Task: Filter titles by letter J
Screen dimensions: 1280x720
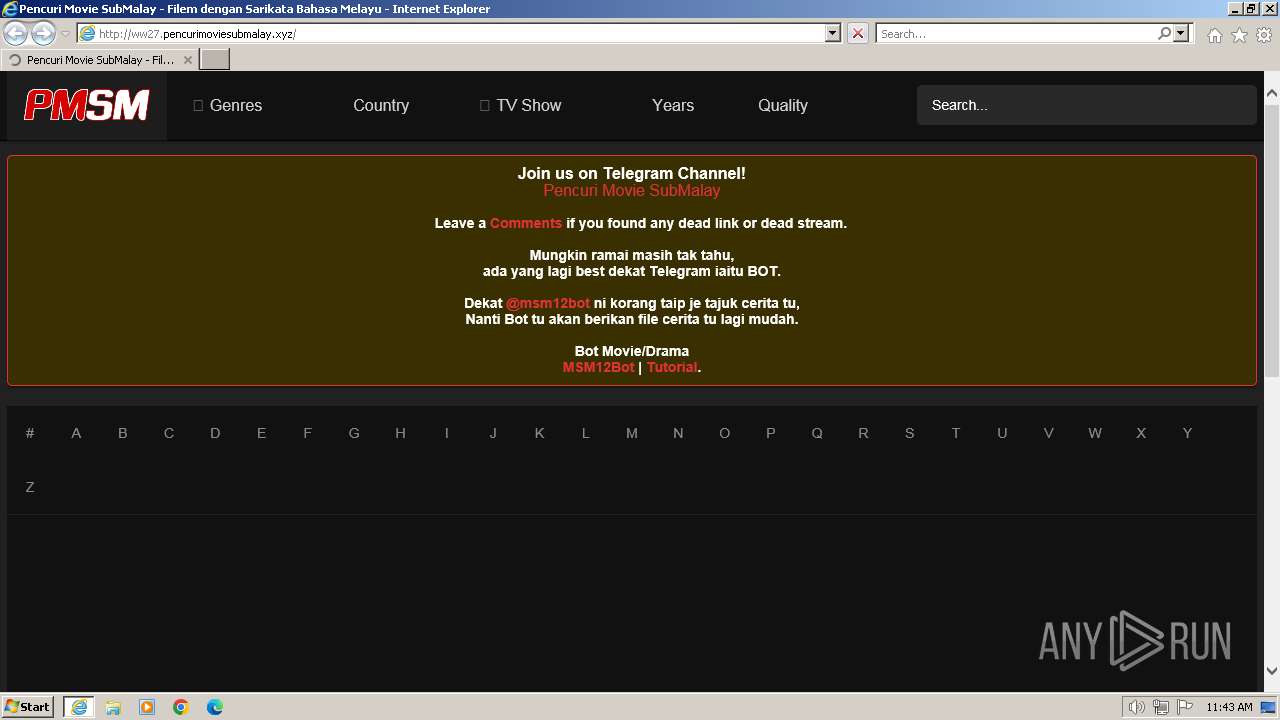Action: [x=493, y=433]
